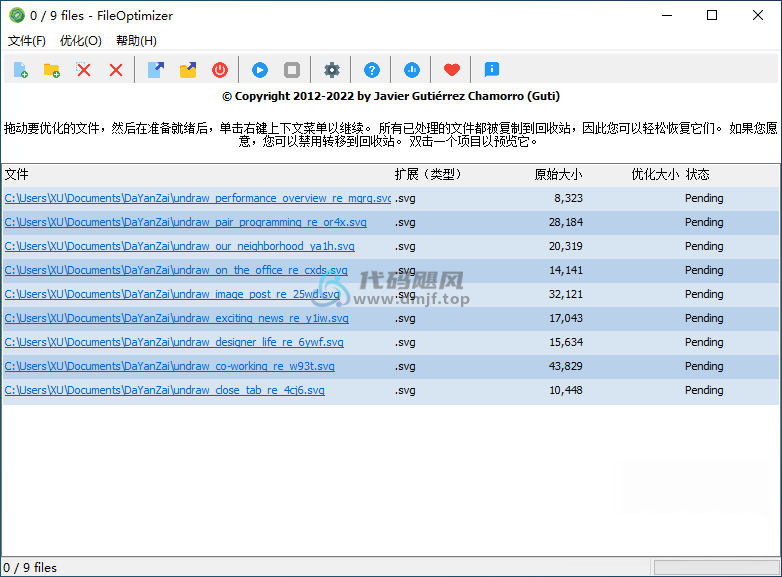
Task: Select the 20,319 original size cell
Action: (x=566, y=246)
